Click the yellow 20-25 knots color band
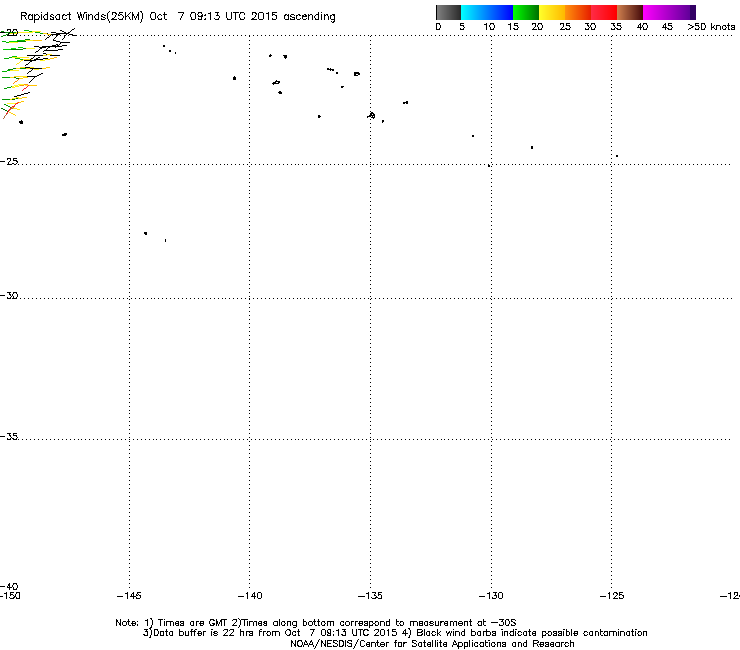 click(x=552, y=12)
